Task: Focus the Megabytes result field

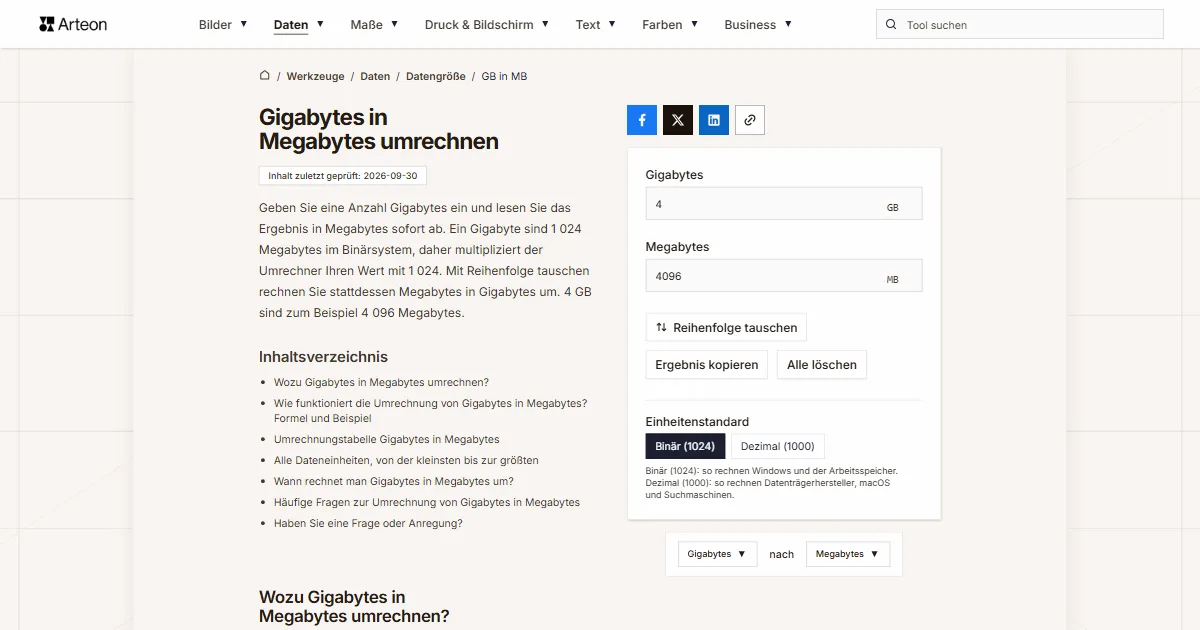Action: 784,276
